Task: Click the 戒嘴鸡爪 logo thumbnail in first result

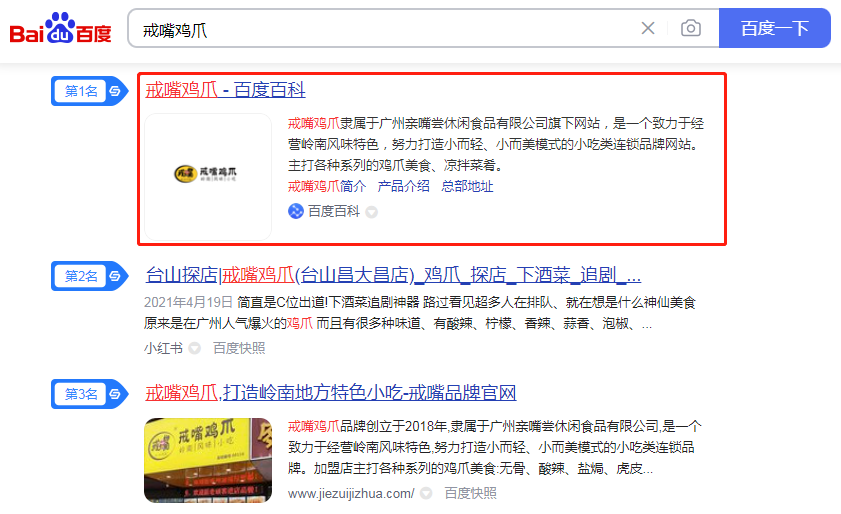Action: (x=208, y=173)
